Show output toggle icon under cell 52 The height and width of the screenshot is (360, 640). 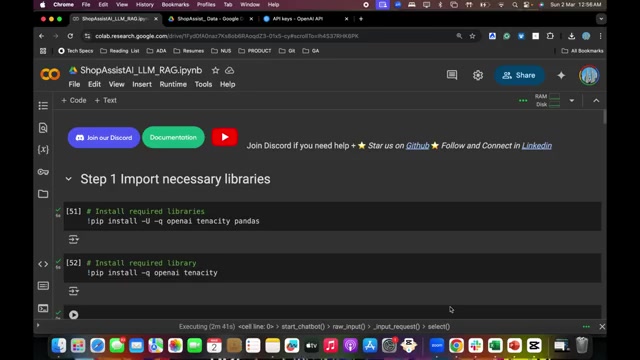pos(73,291)
